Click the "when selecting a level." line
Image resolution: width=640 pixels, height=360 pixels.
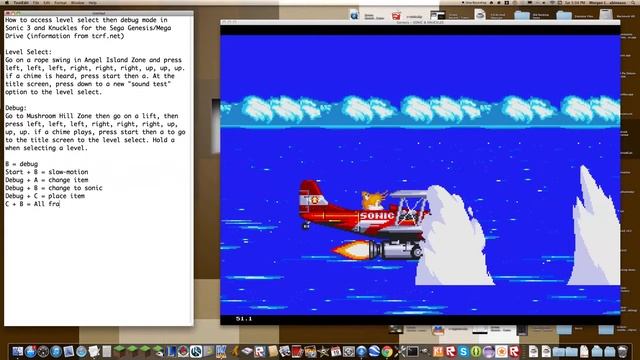[x=46, y=148]
